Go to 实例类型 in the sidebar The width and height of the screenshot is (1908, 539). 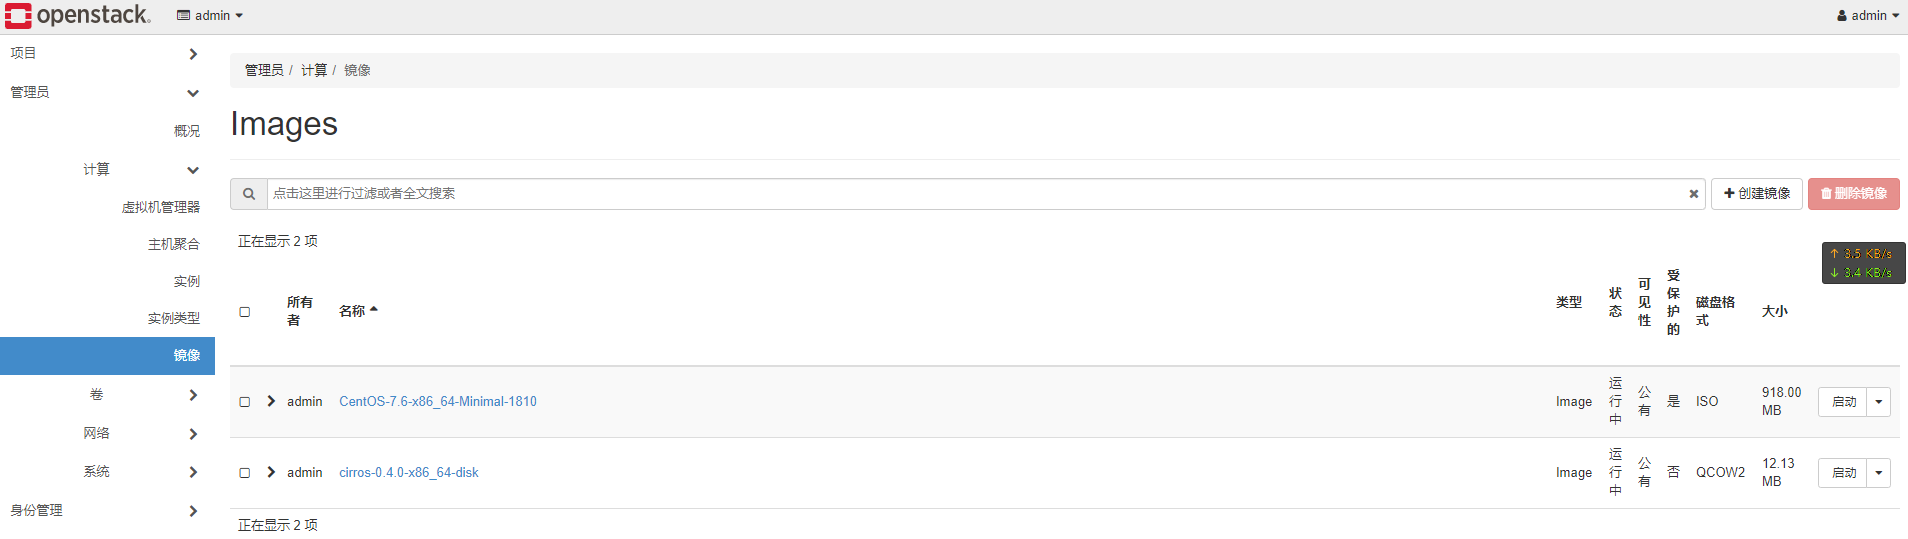point(174,318)
